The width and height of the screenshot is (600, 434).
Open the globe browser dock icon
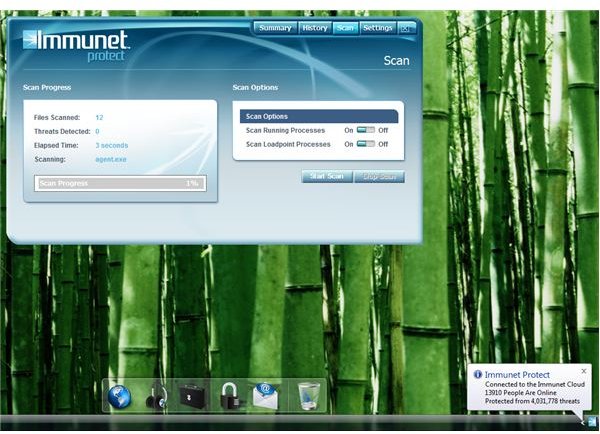[x=119, y=396]
